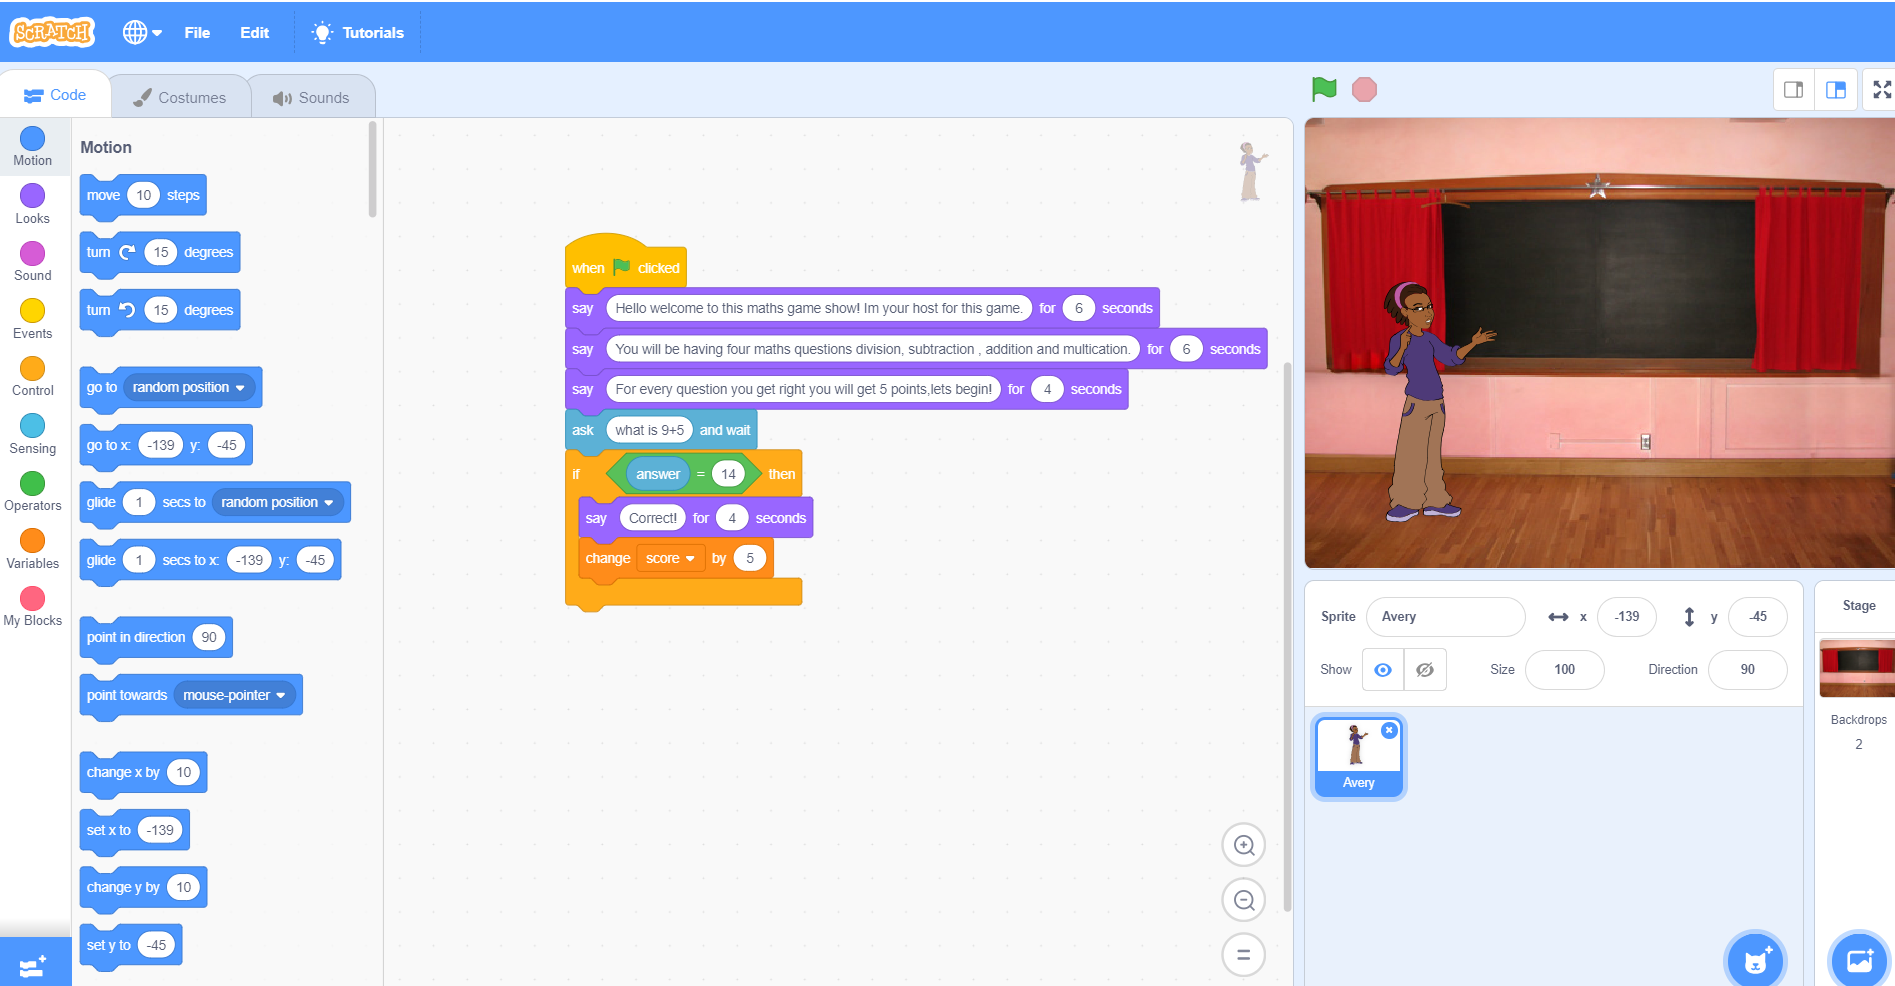Switch to small stage layout
1895x986 pixels.
pyautogui.click(x=1794, y=90)
